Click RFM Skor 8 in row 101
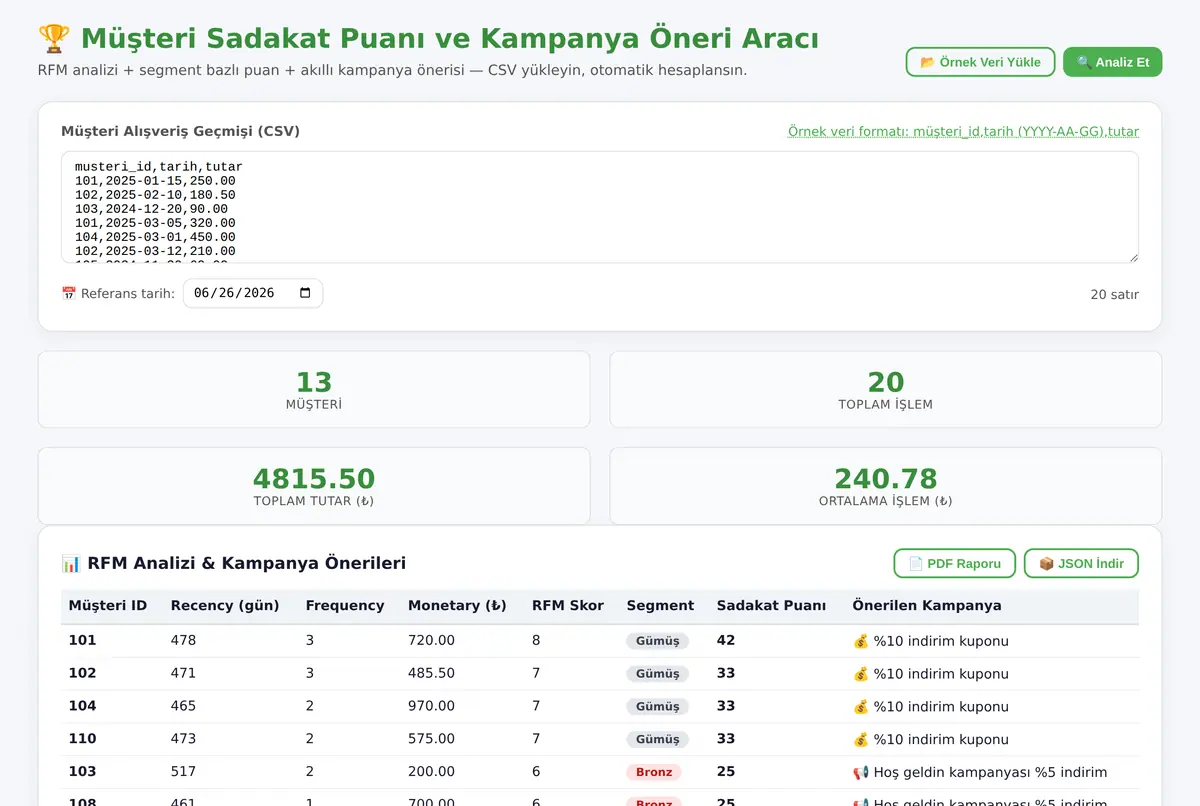Viewport: 1200px width, 806px height. point(536,640)
